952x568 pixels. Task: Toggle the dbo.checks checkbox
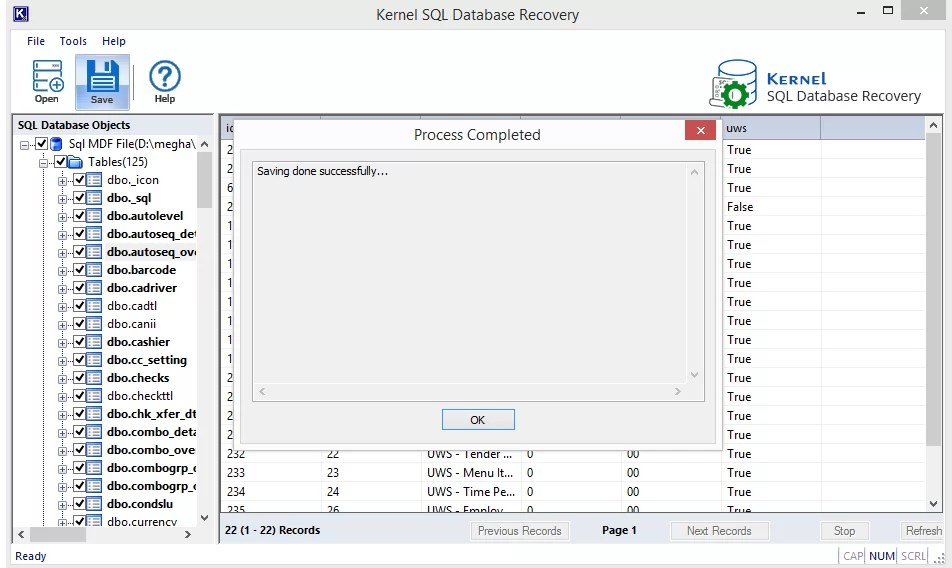click(79, 377)
